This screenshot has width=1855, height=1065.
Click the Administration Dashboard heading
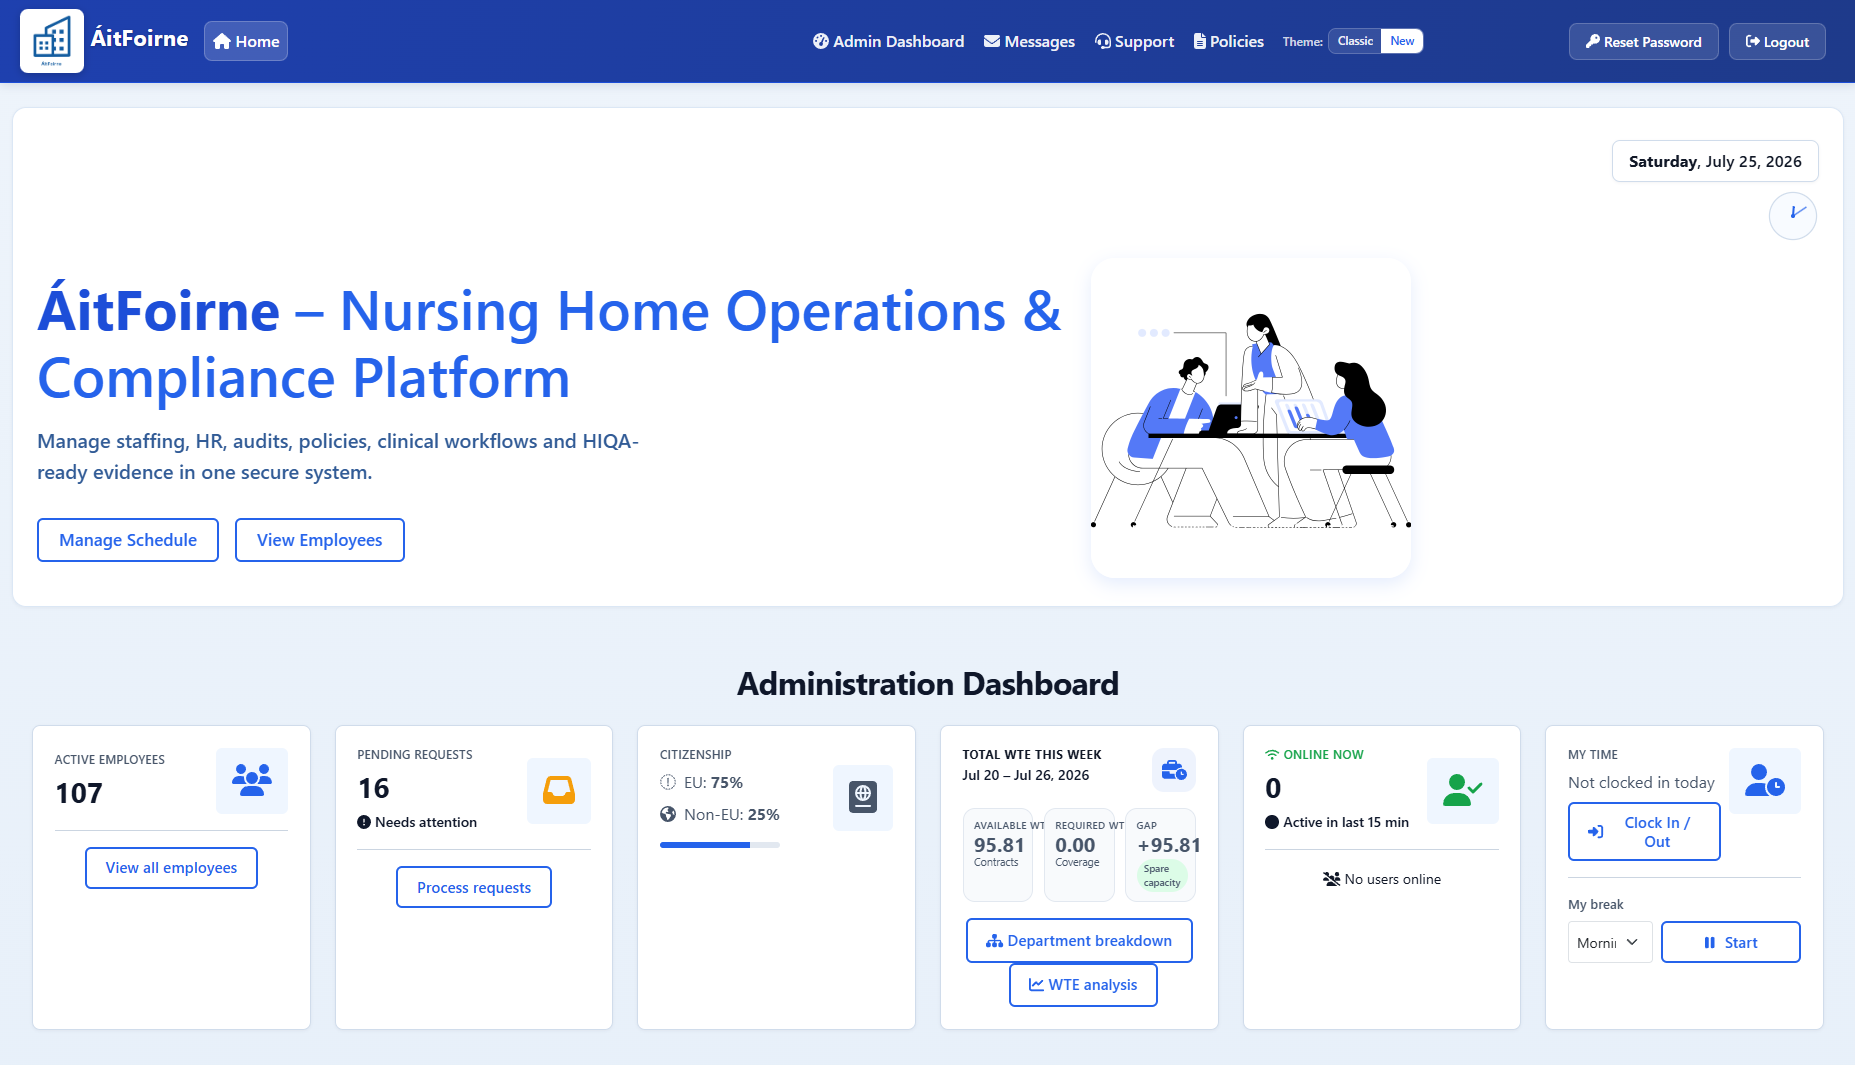(x=928, y=684)
